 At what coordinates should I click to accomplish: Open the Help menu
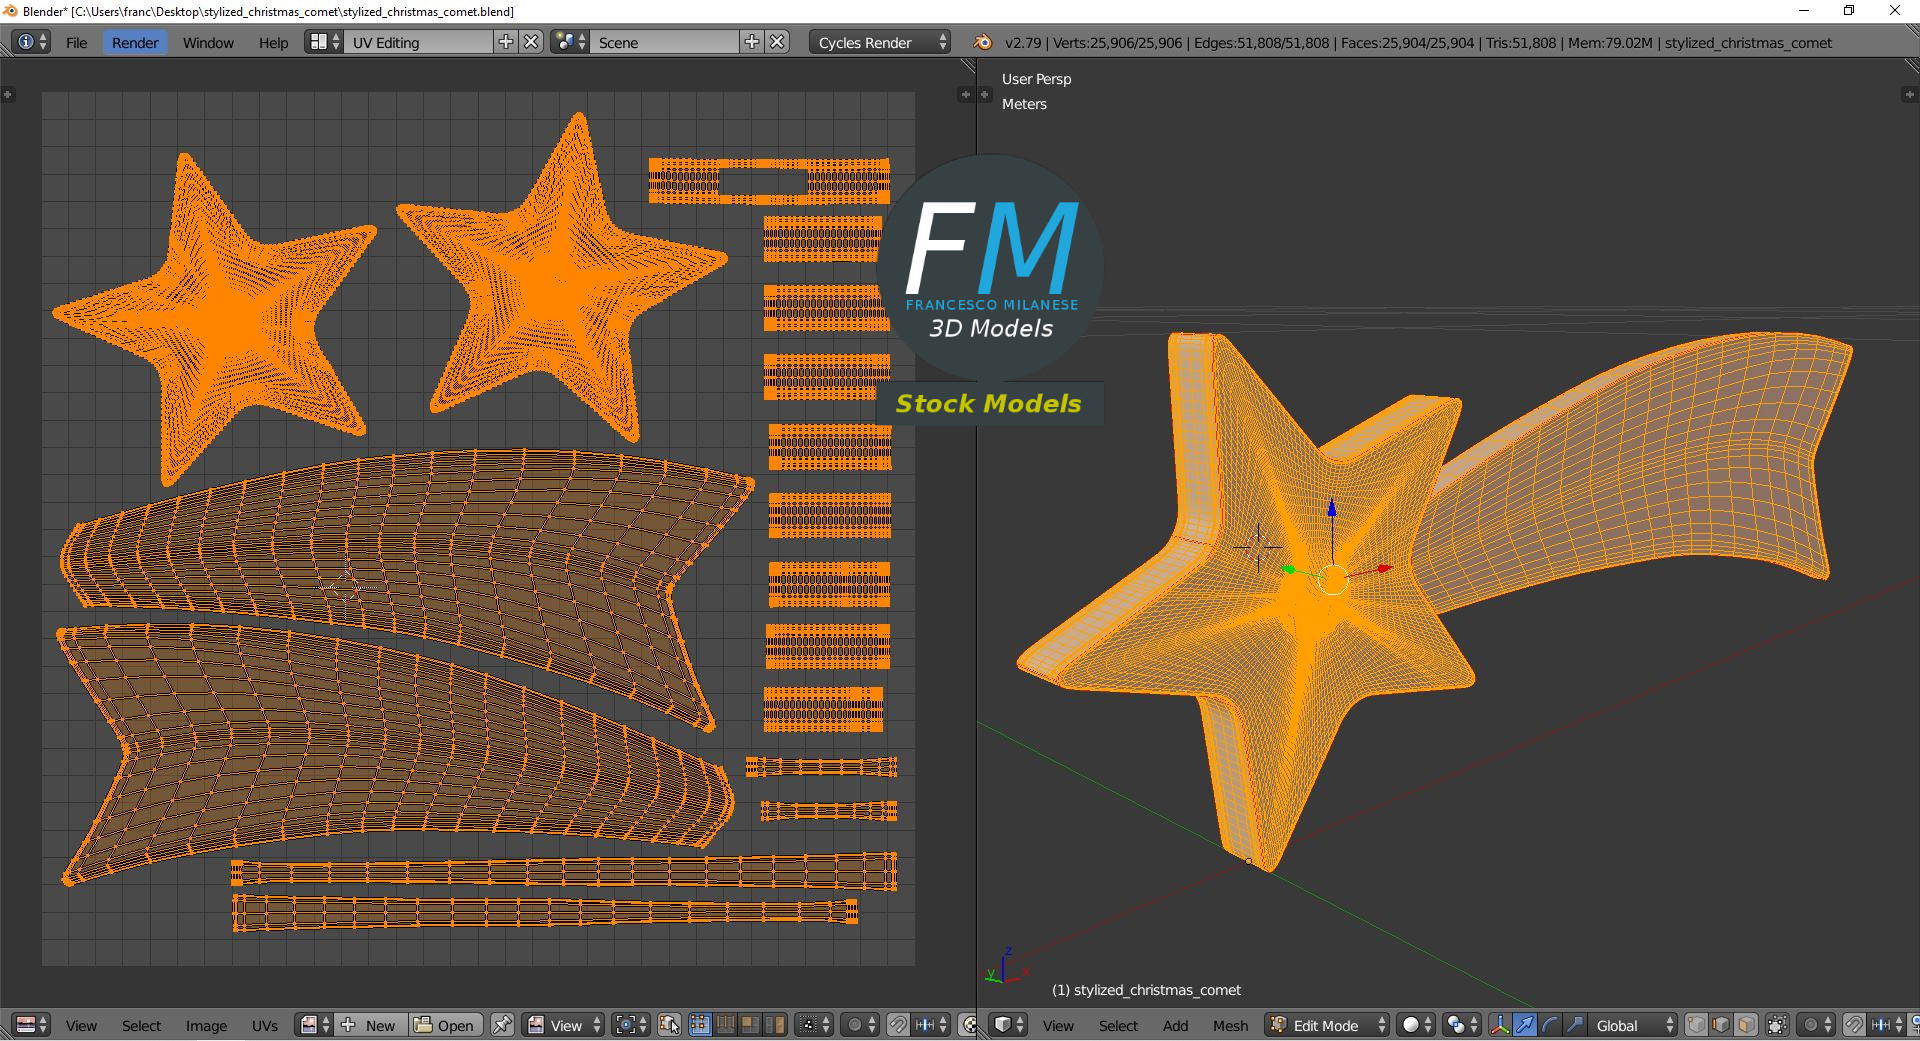pos(273,43)
